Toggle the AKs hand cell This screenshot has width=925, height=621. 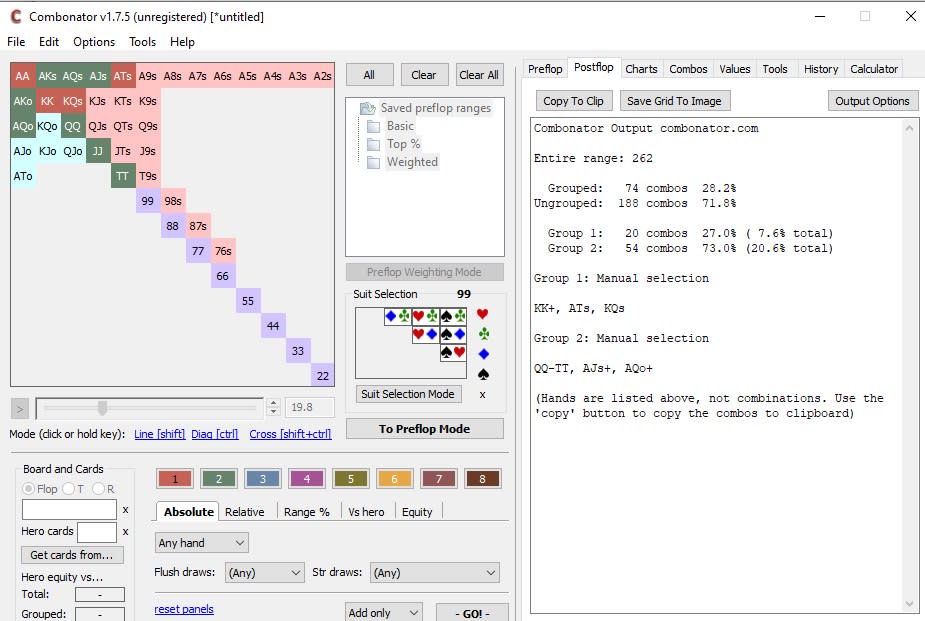click(x=48, y=75)
